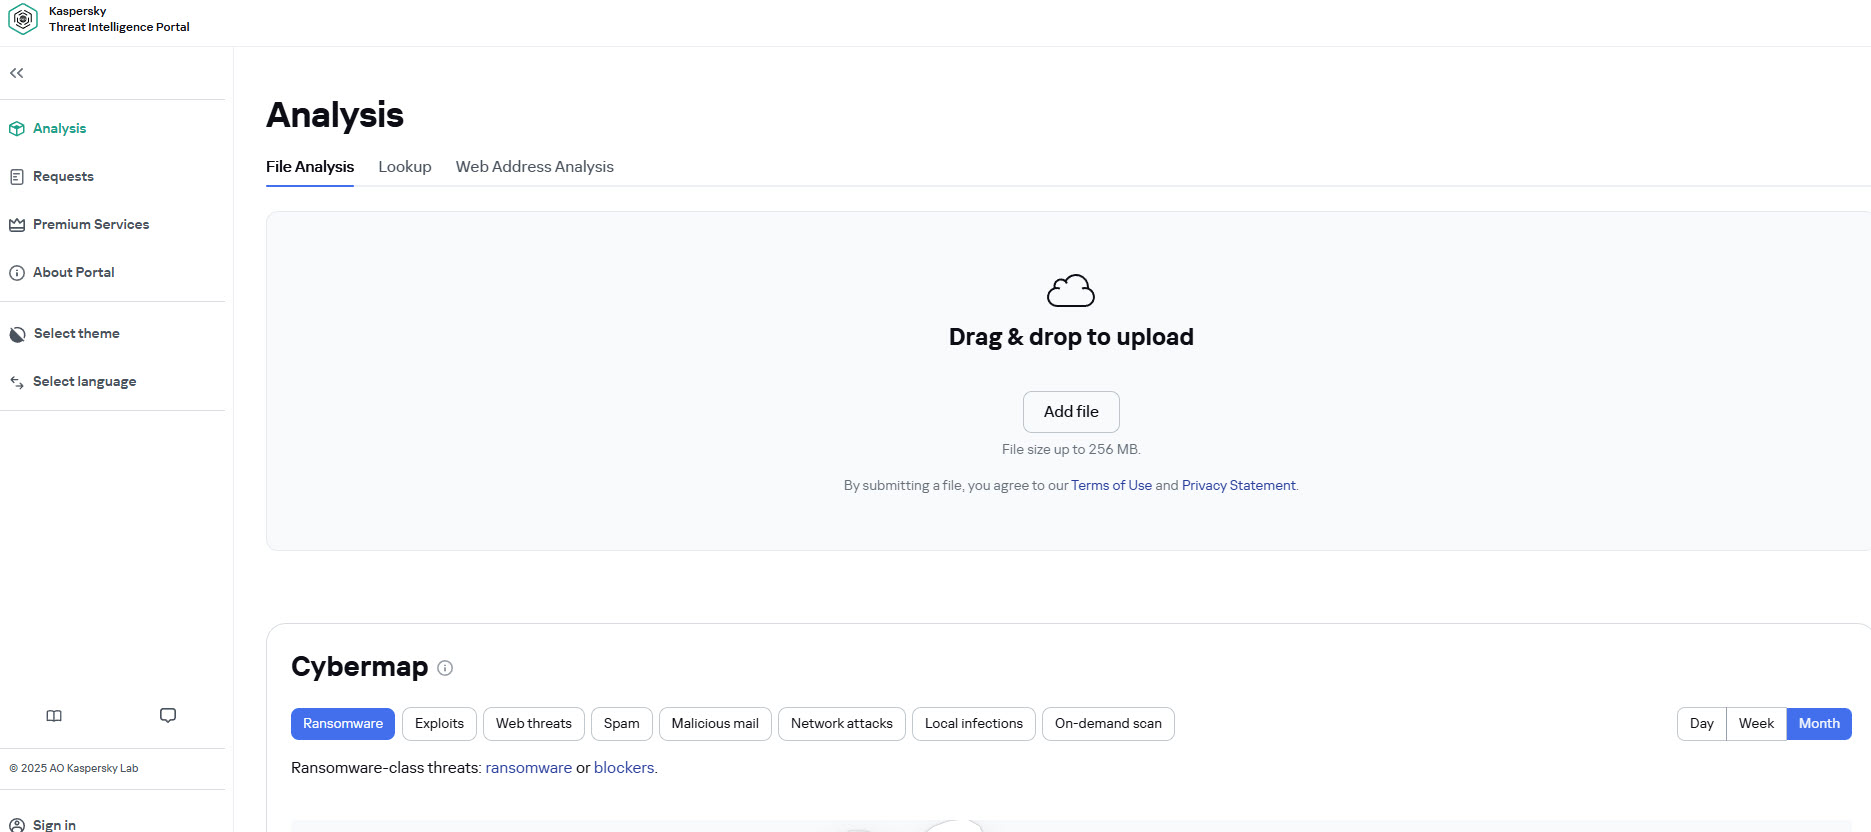1871x832 pixels.
Task: Open Premium Services in sidebar
Action: pyautogui.click(x=90, y=225)
